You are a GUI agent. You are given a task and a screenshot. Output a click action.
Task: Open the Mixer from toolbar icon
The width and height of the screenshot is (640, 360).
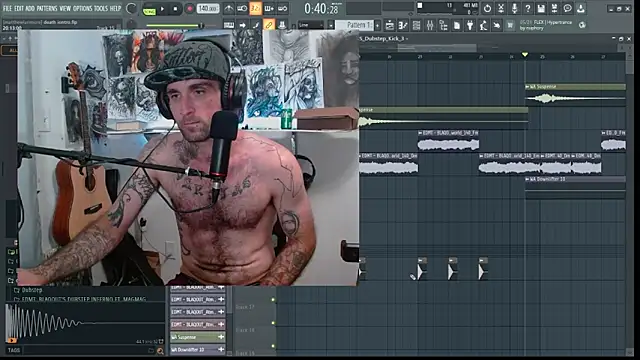tap(430, 25)
